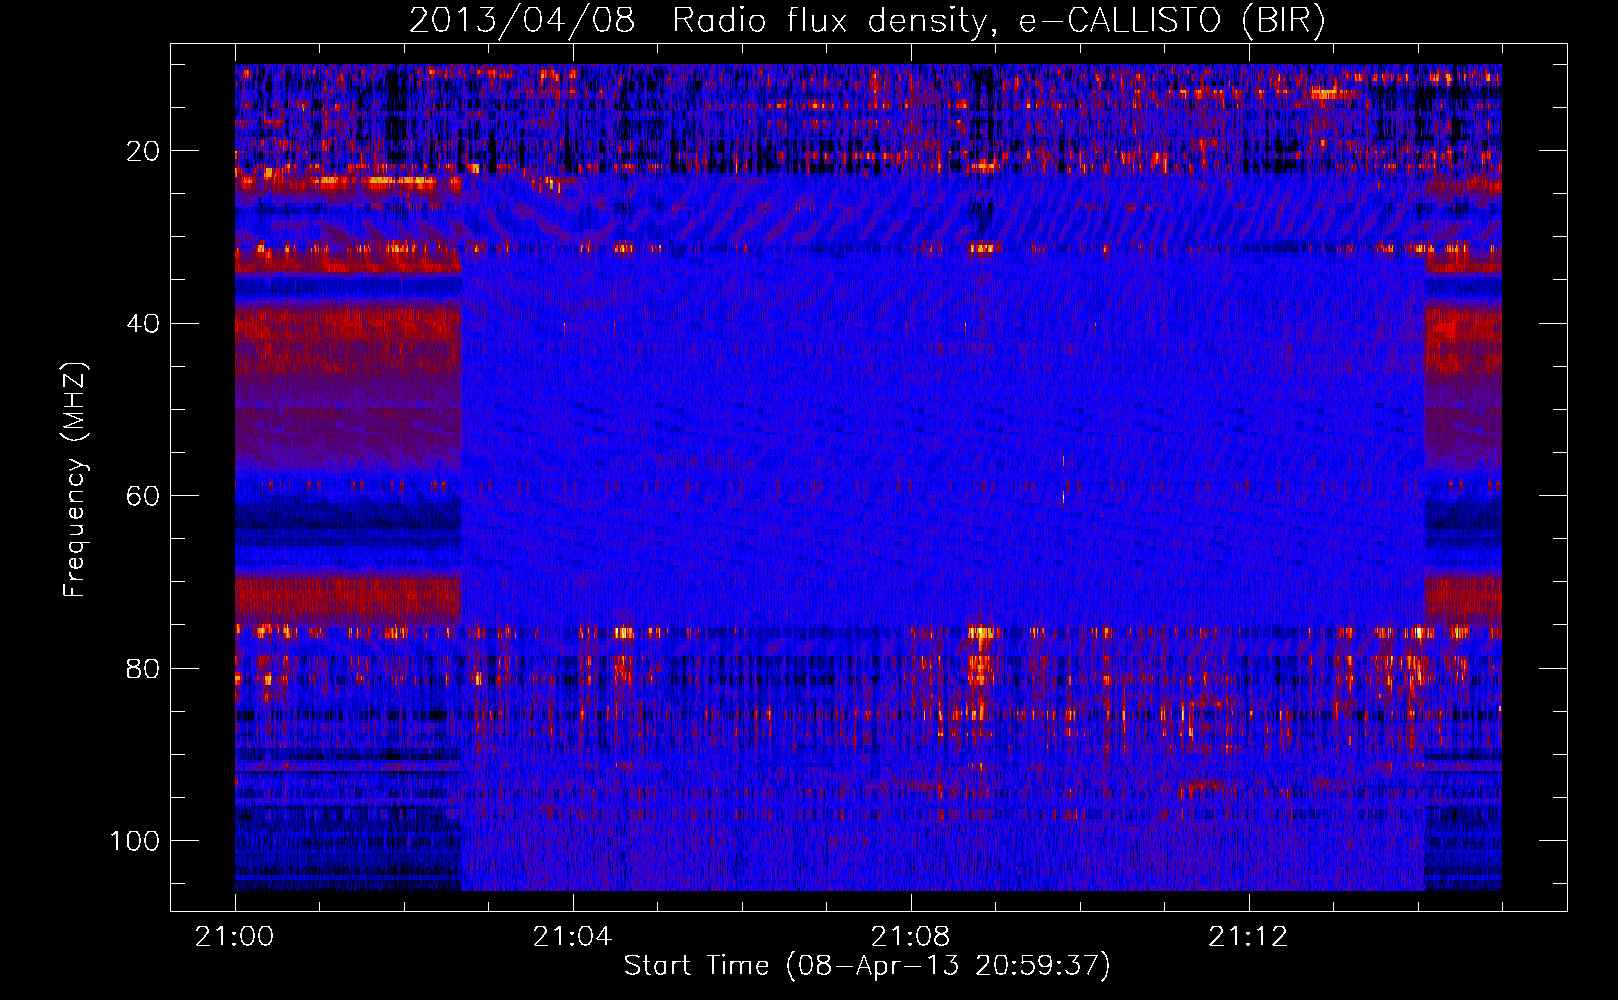Click the '20' frequency tick label

pos(143,151)
